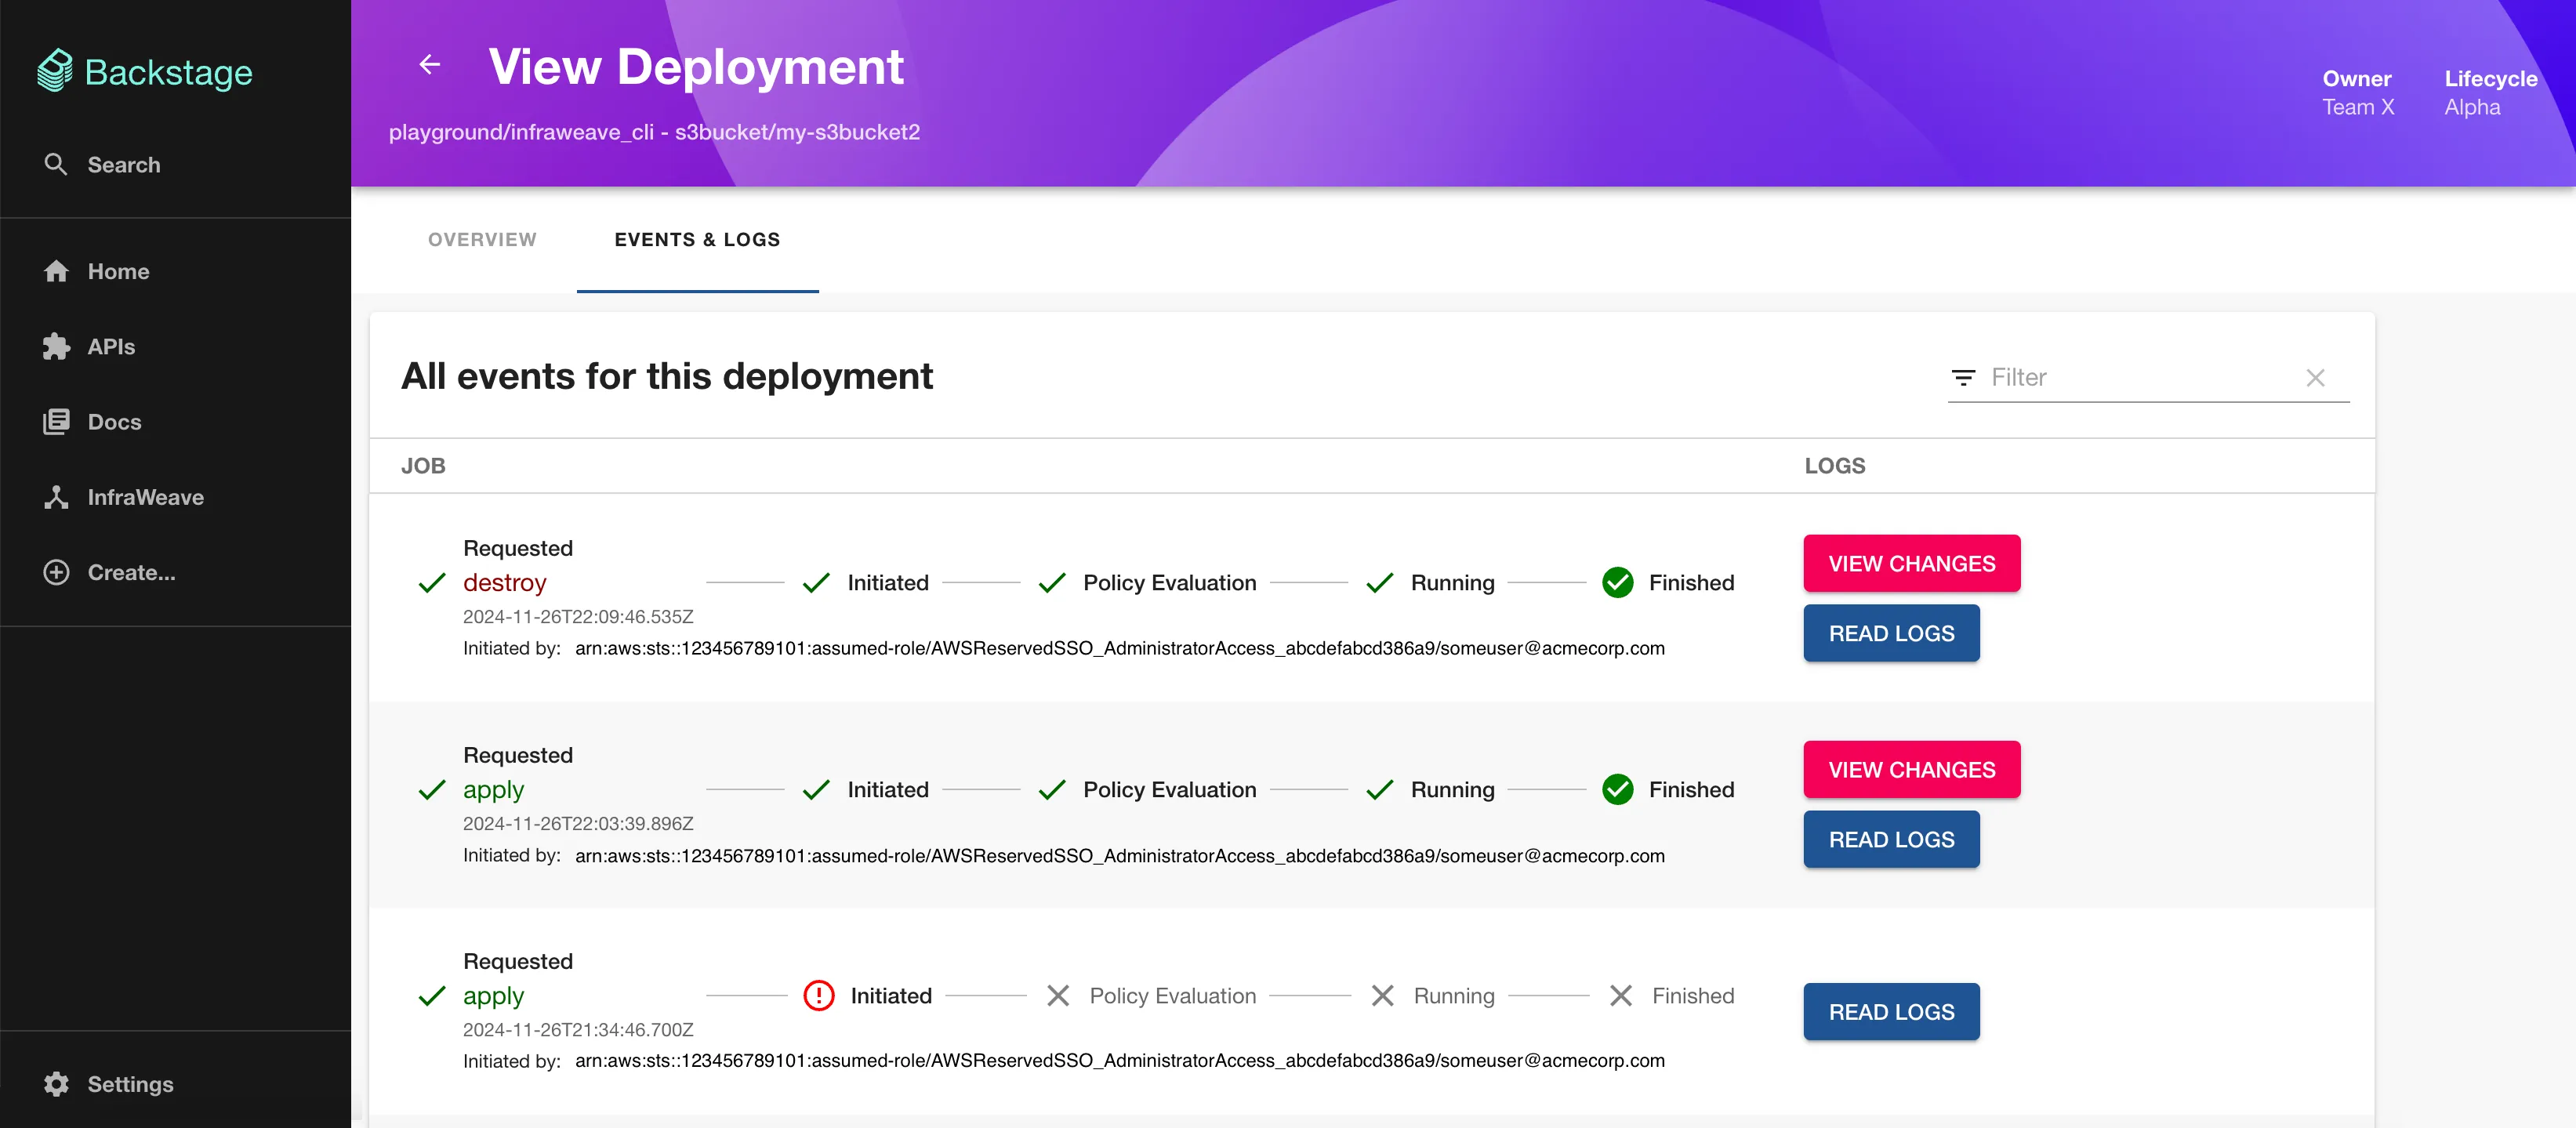Click Read Logs for failed apply job
Viewport: 2576px width, 1128px height.
(x=1891, y=1012)
